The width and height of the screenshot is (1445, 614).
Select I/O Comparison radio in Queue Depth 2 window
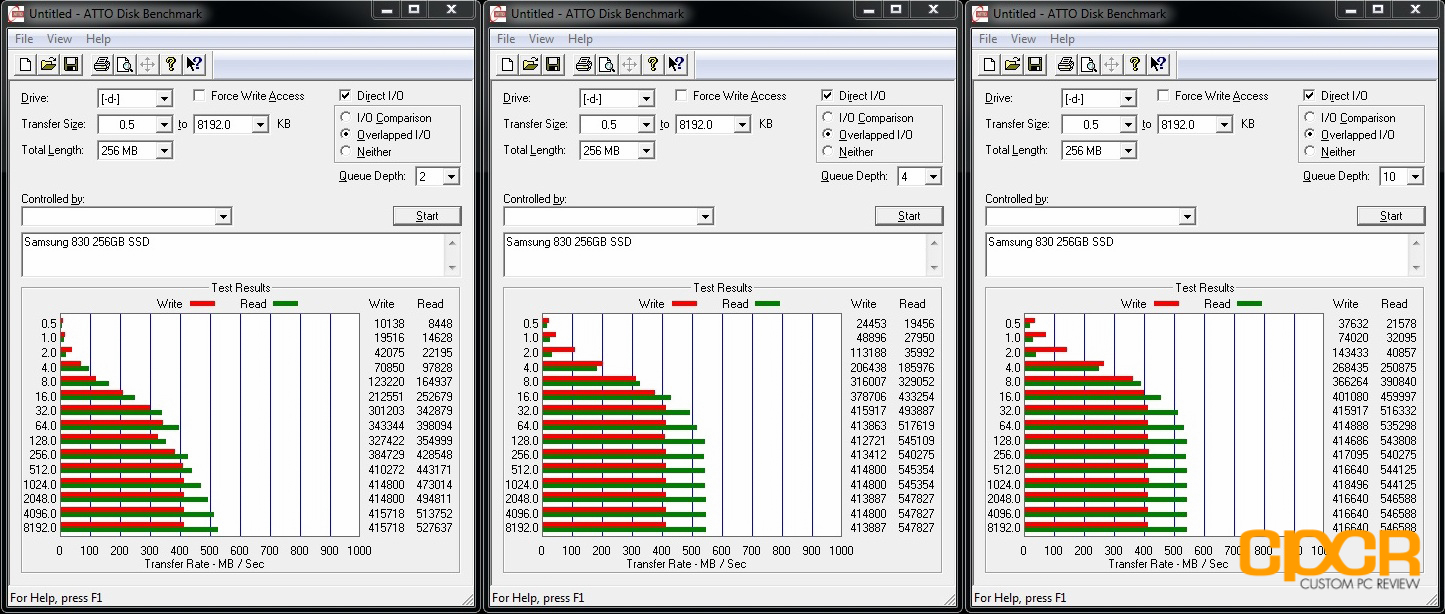347,118
